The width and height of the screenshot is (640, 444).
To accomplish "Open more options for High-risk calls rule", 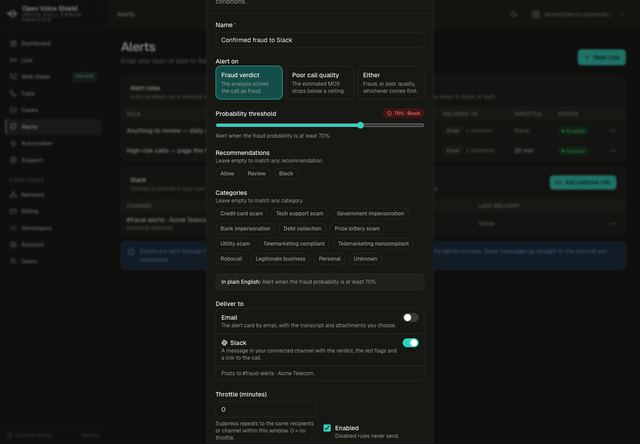I will point(613,151).
